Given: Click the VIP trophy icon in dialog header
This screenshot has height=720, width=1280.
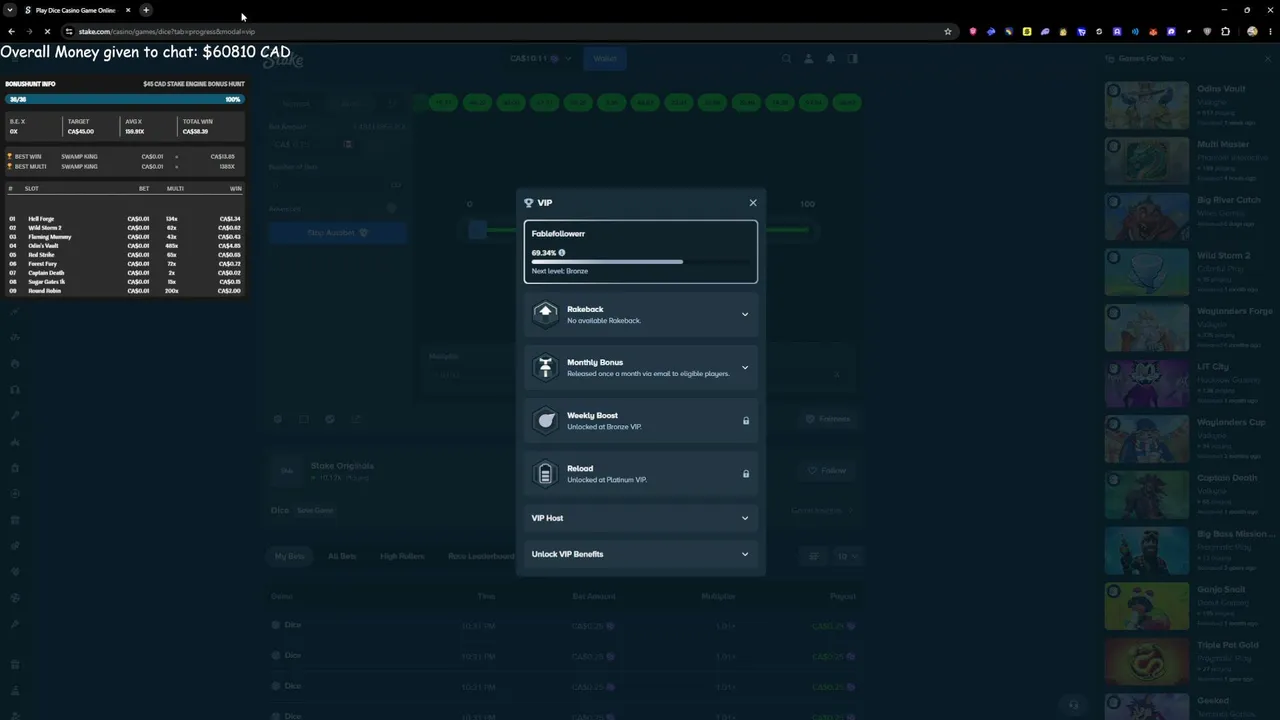Looking at the screenshot, I should point(529,203).
